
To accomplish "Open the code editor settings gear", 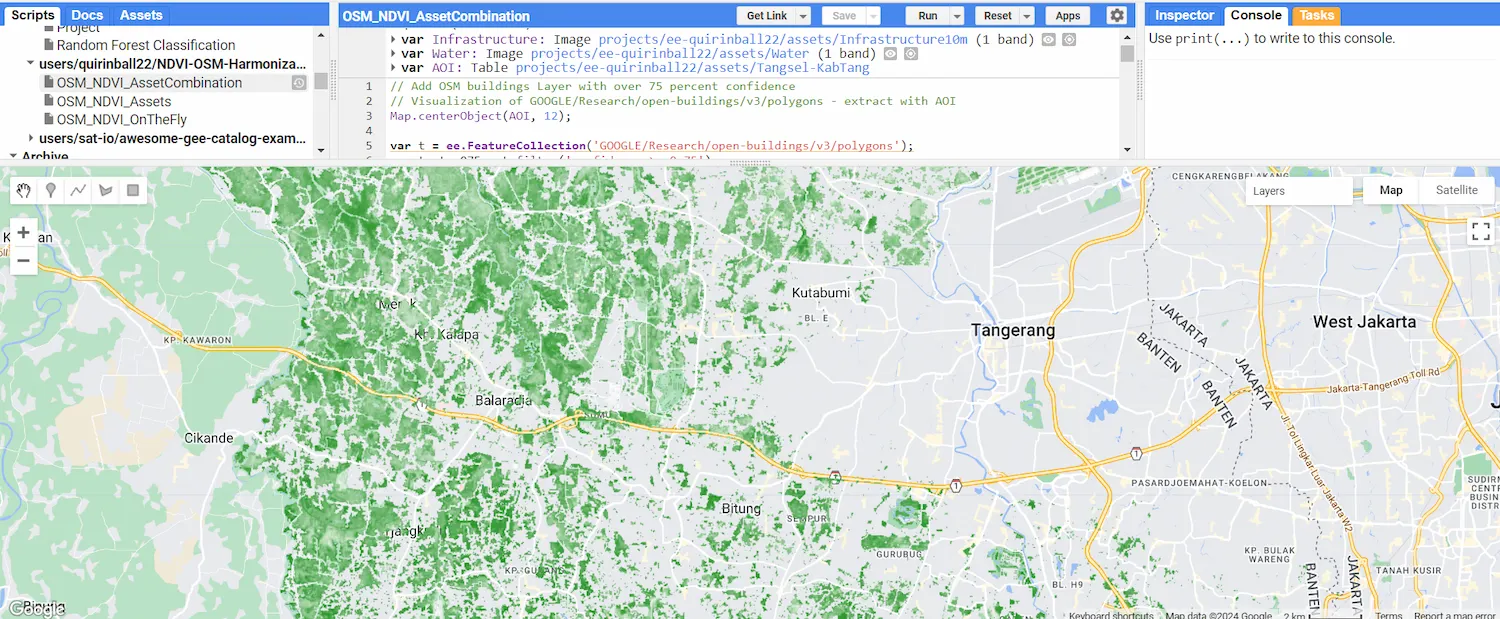I will tap(1117, 16).
